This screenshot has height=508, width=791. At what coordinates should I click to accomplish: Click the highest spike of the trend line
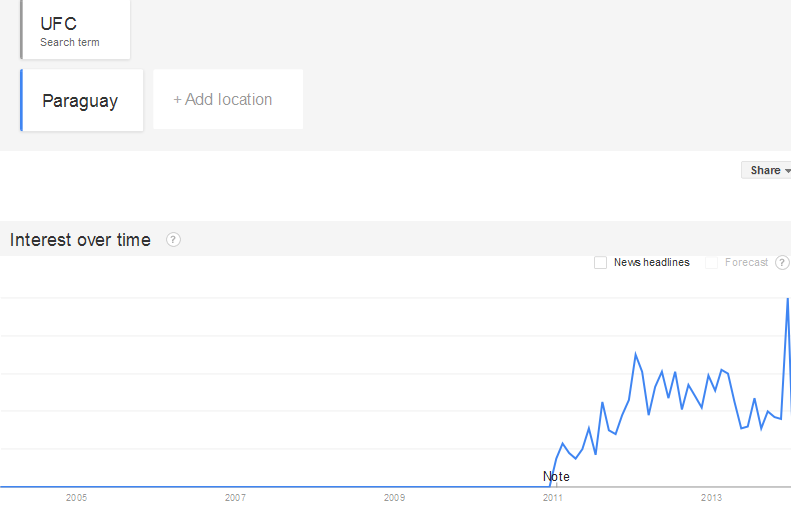(788, 299)
